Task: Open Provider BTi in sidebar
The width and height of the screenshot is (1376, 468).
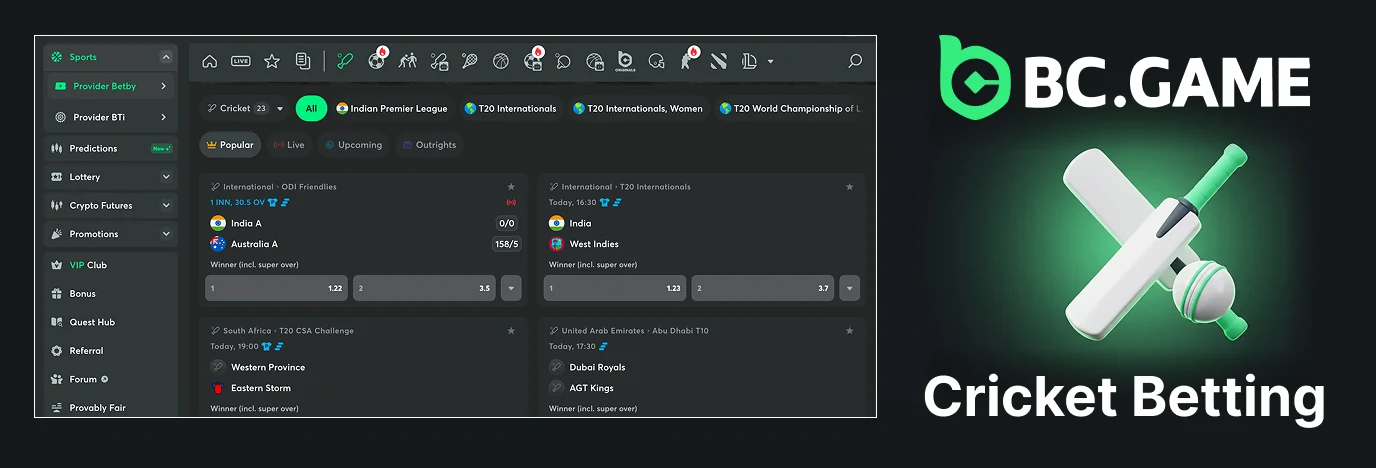Action: tap(111, 117)
